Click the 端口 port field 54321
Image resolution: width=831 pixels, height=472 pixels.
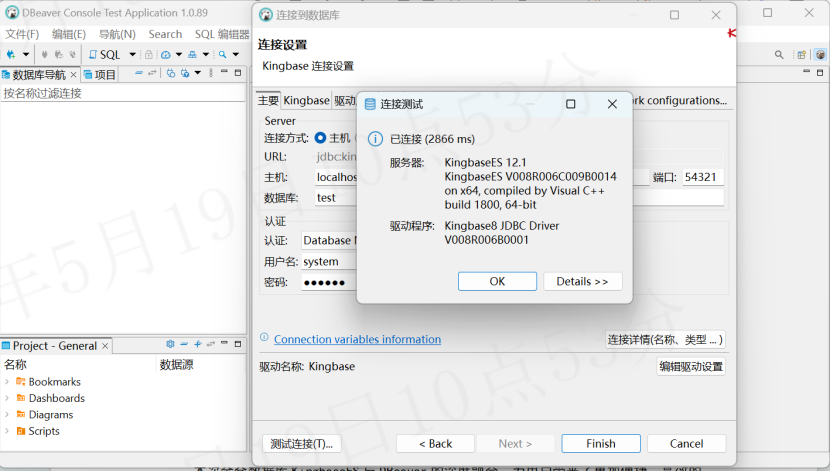[703, 177]
